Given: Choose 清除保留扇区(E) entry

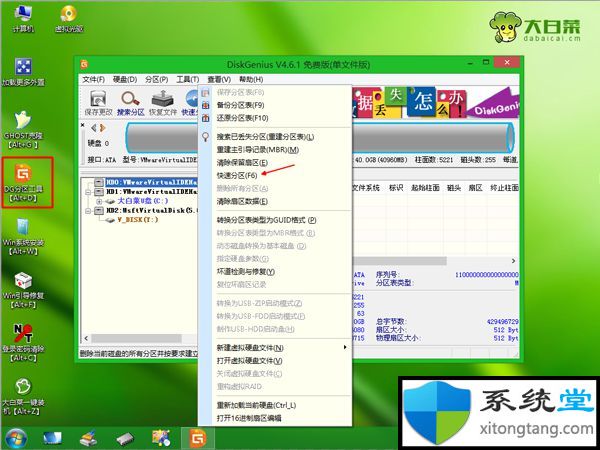Looking at the screenshot, I should tap(275, 163).
